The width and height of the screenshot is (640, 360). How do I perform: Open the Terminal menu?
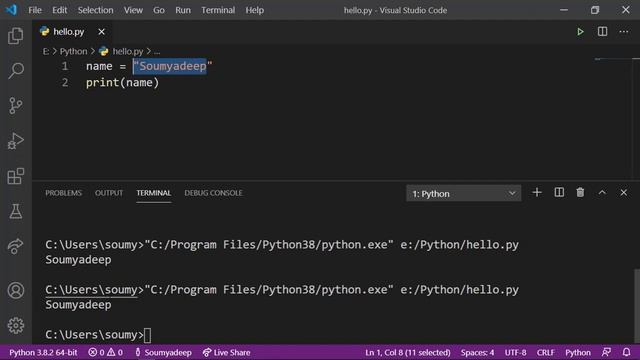click(x=218, y=10)
